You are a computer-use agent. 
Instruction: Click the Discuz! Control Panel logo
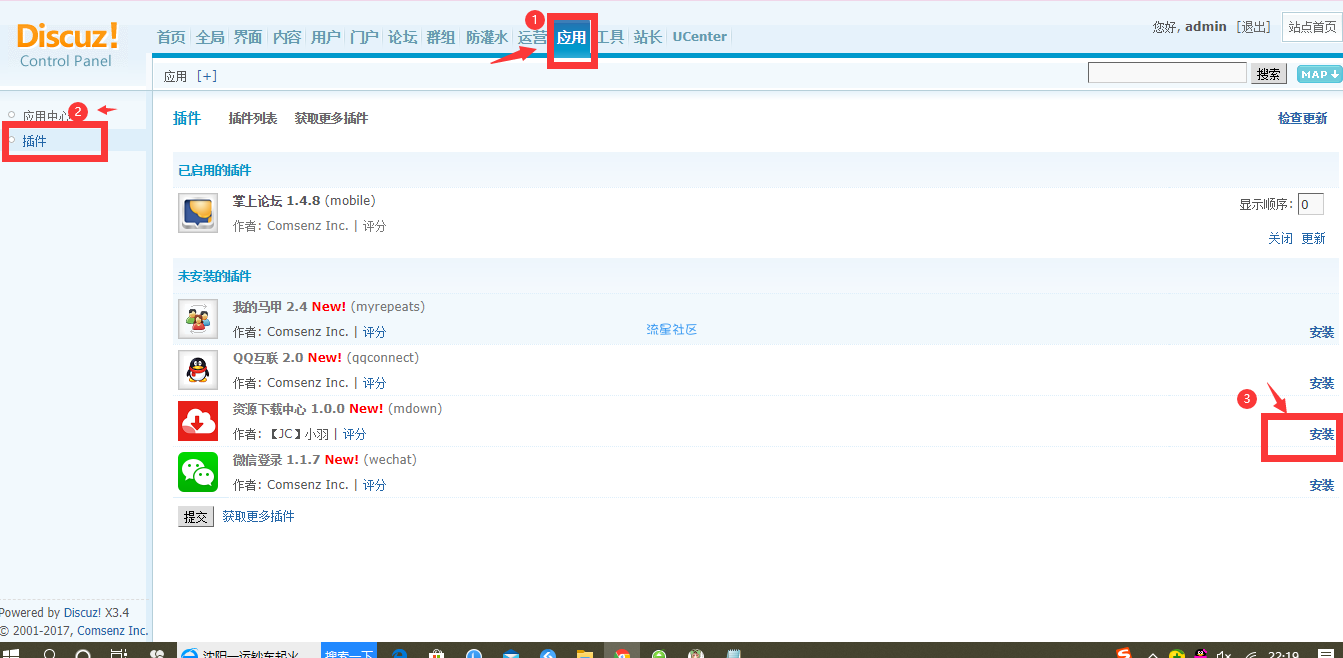click(67, 45)
